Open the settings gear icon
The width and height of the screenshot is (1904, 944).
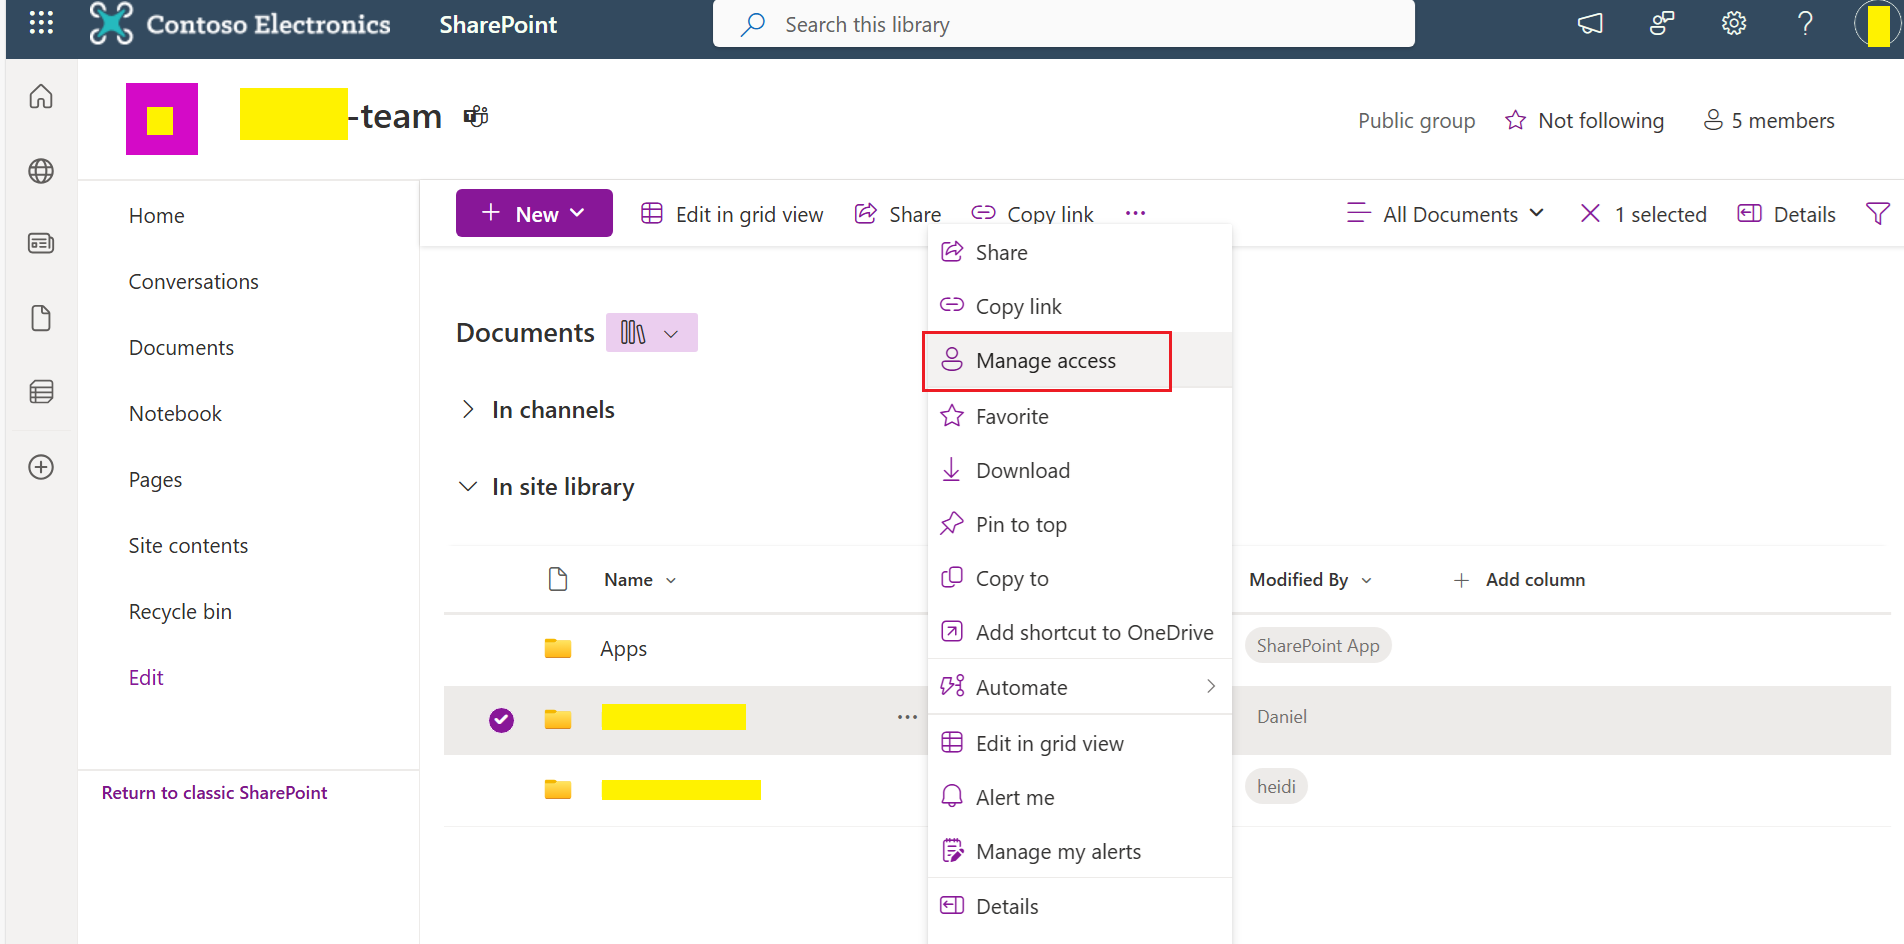[x=1733, y=23]
